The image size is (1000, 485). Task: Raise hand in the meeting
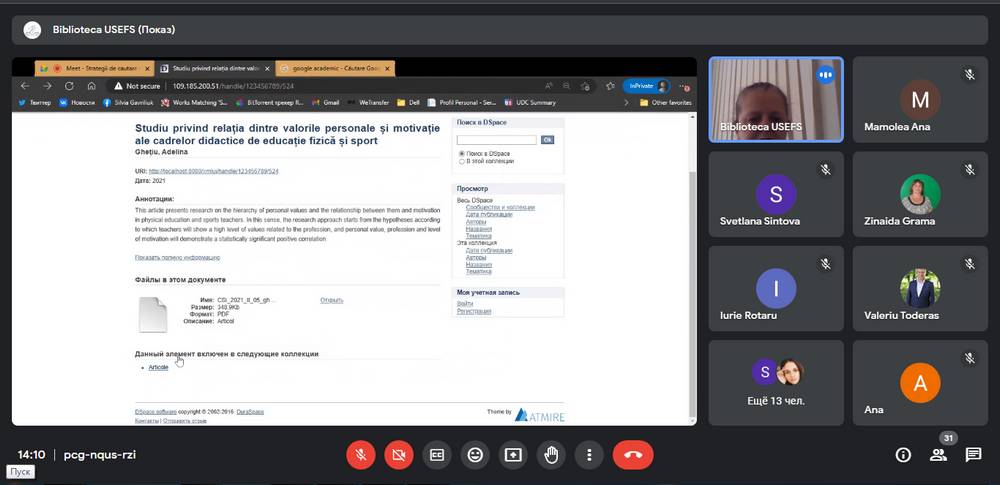[x=551, y=455]
